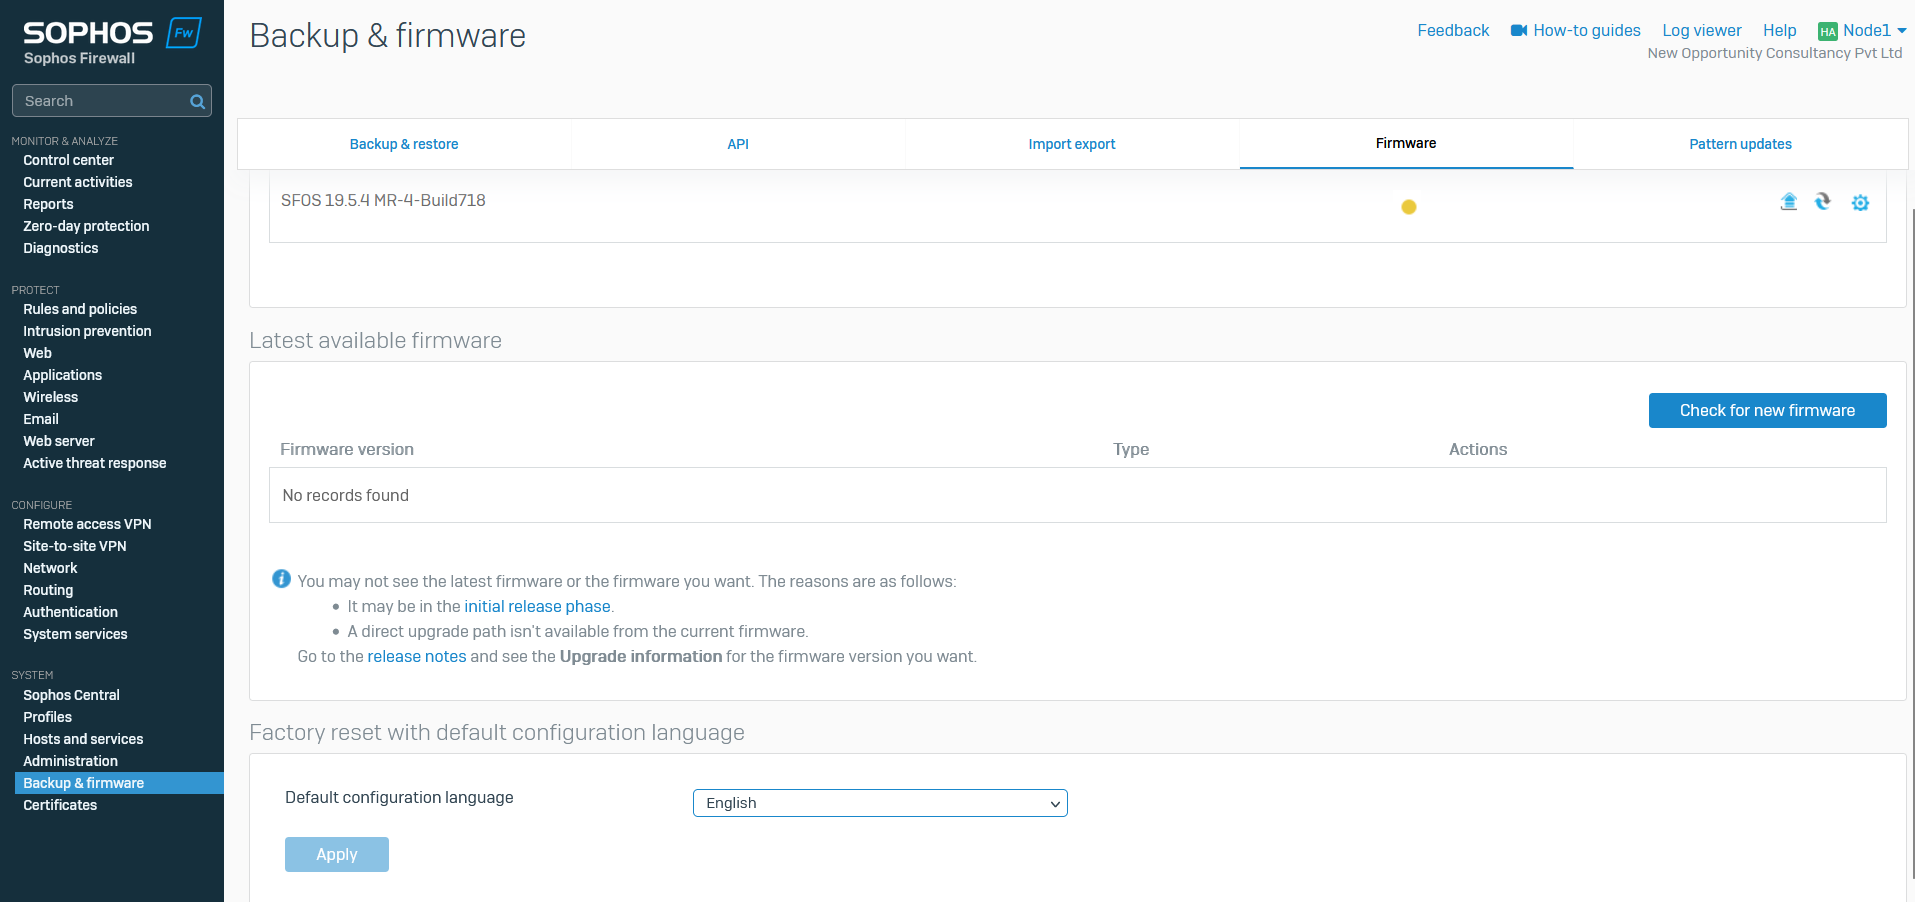Click the green HA status badge
This screenshot has height=902, width=1915.
click(1827, 32)
